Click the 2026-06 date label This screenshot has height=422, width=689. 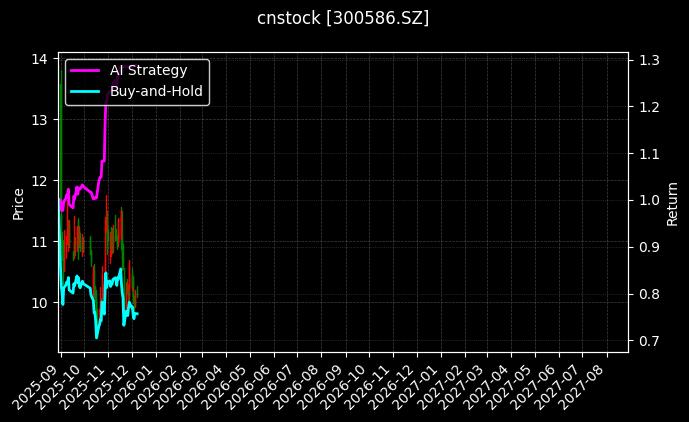(x=249, y=387)
